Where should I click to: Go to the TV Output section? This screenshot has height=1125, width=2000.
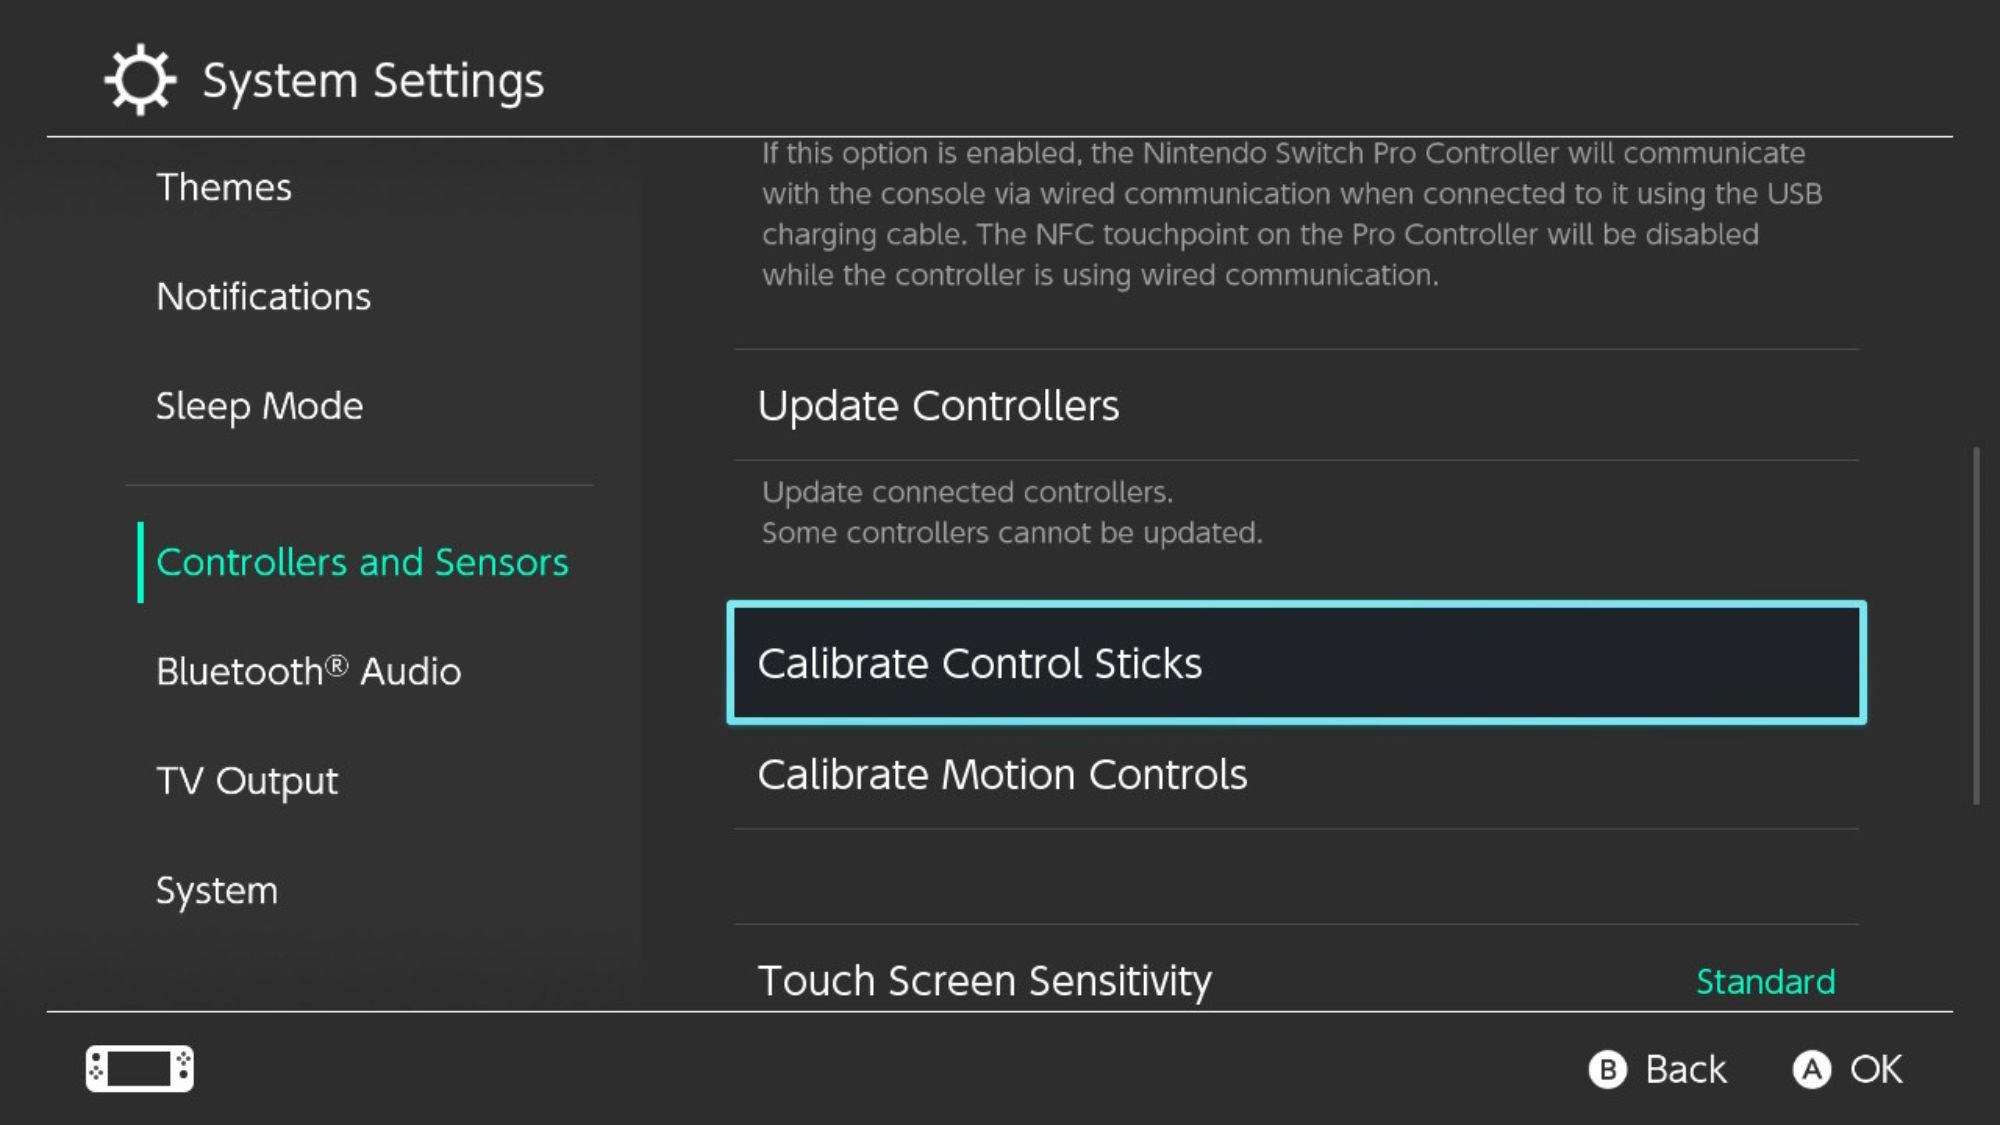tap(246, 781)
